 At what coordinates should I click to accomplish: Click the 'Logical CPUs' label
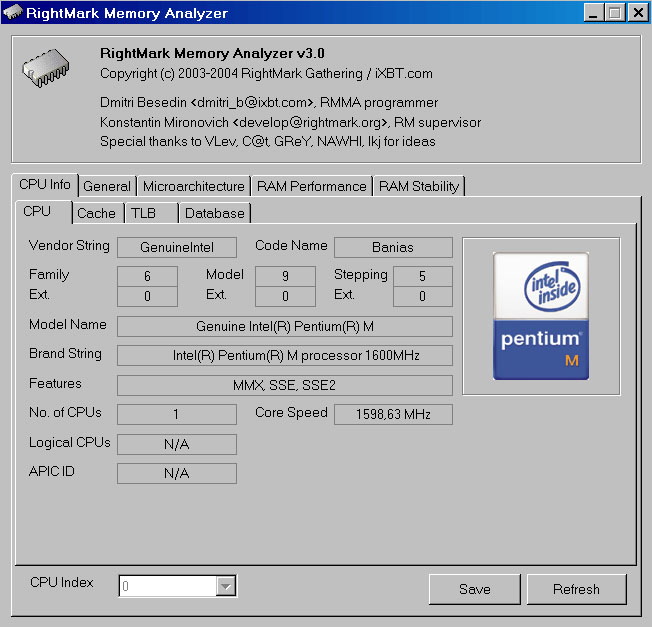[x=69, y=443]
